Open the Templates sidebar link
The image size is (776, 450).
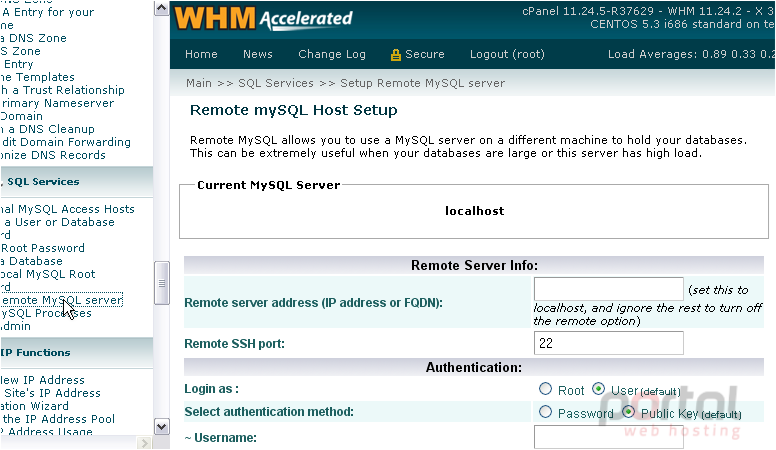[x=38, y=77]
